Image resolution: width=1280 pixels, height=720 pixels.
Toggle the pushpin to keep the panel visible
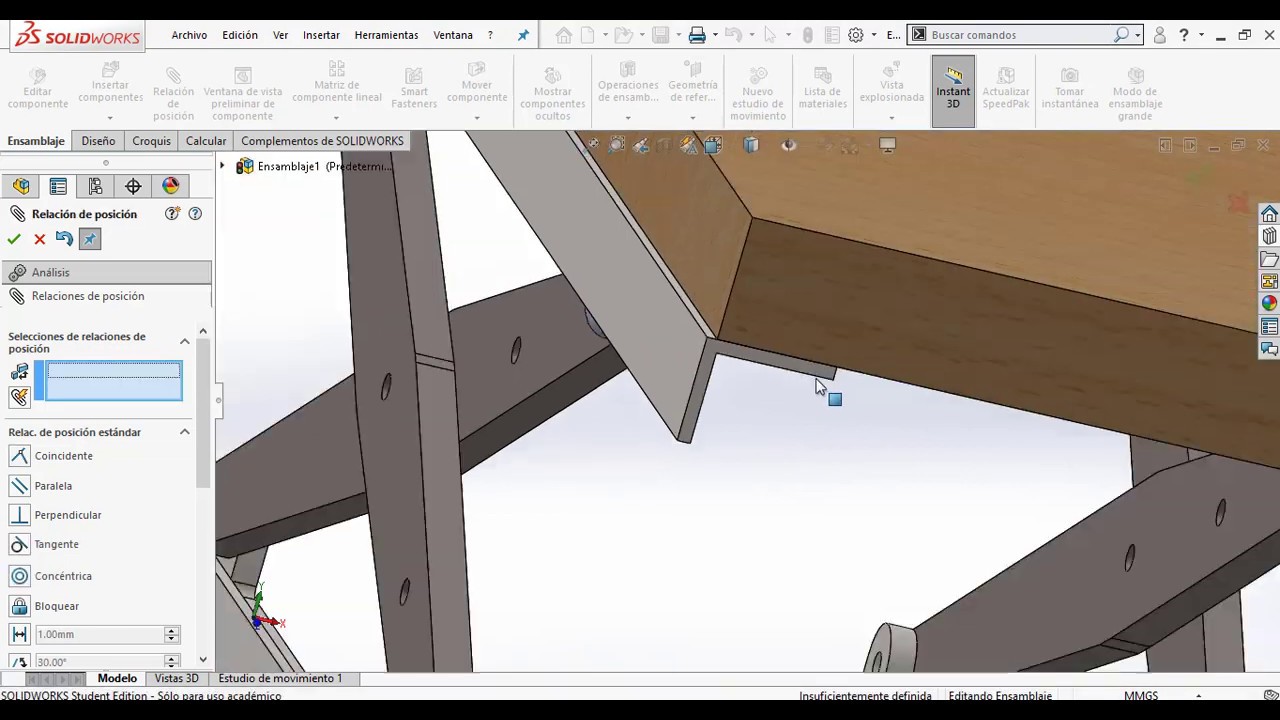pos(90,239)
